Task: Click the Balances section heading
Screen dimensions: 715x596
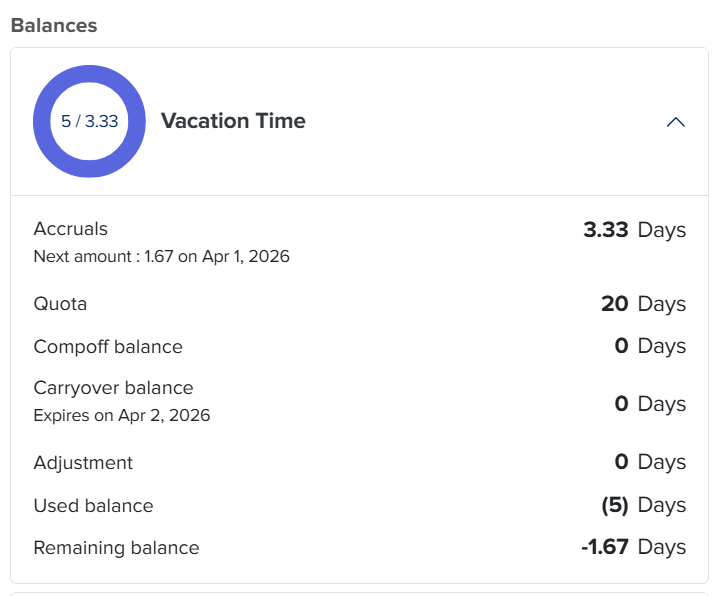Action: (x=54, y=26)
